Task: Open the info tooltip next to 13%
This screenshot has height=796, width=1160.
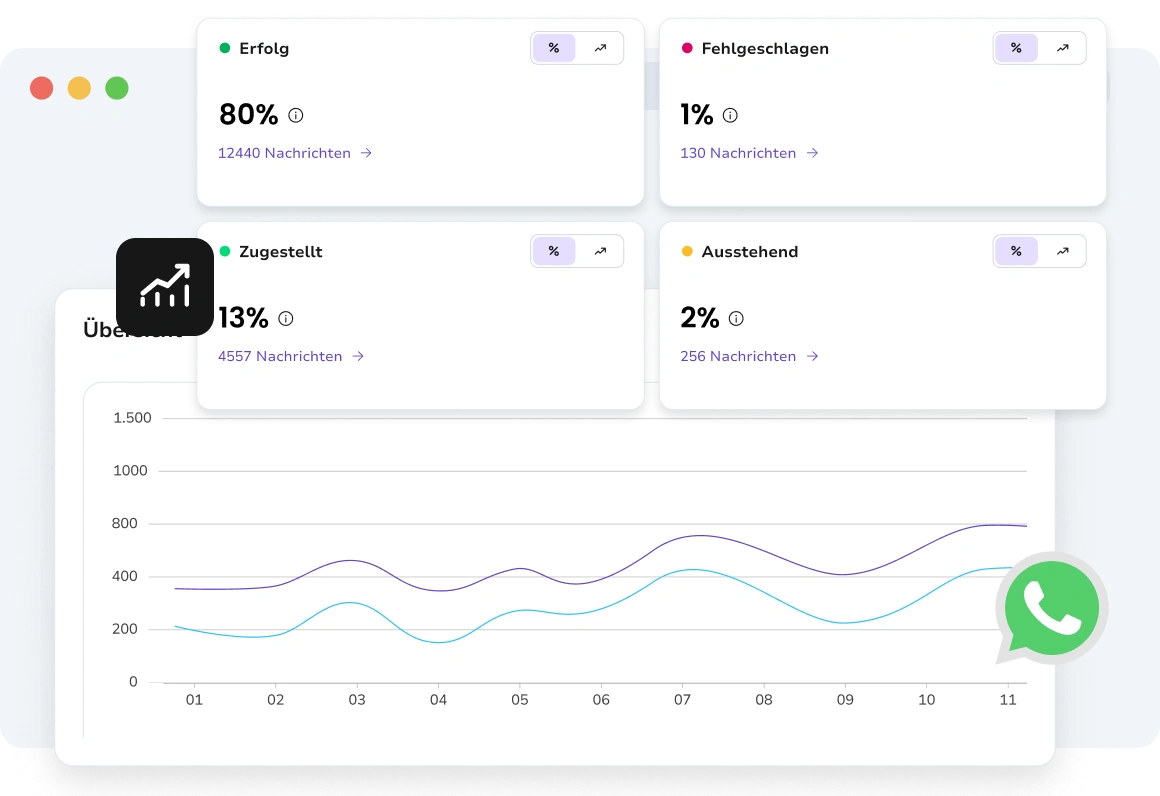Action: 285,318
